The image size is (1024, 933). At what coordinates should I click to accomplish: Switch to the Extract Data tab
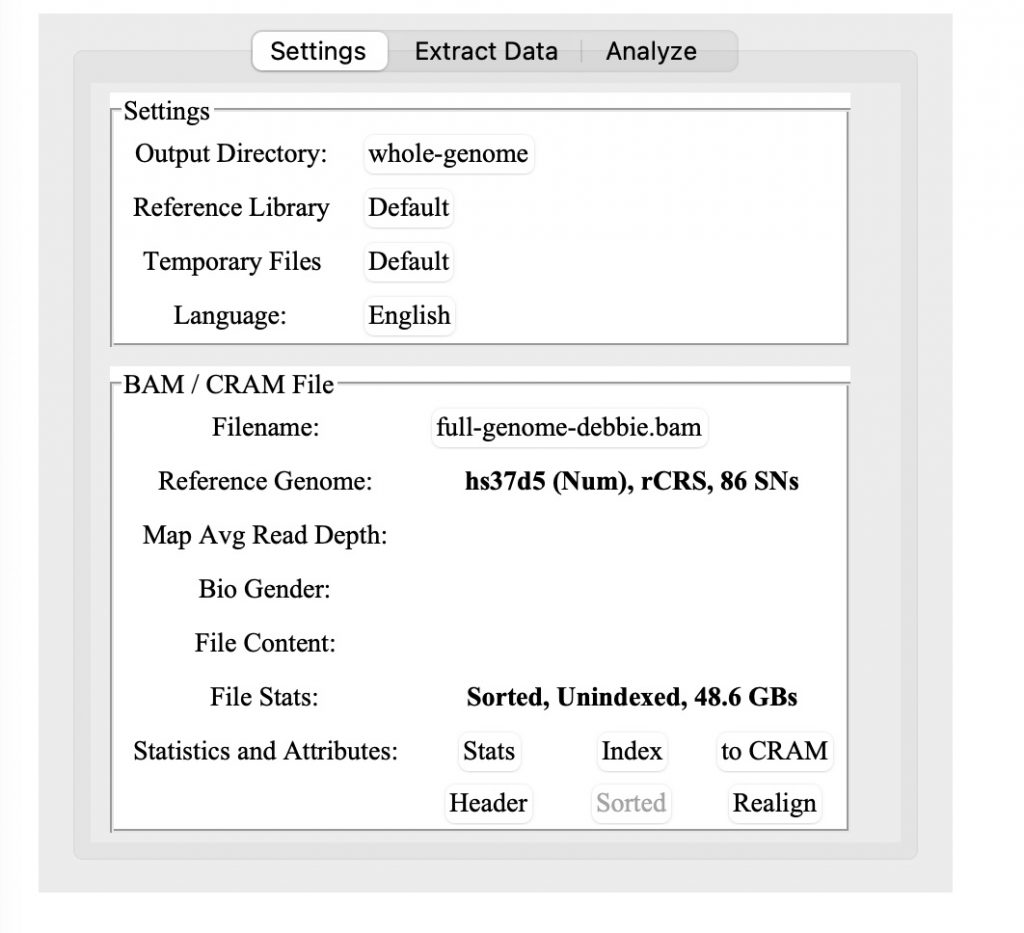(486, 51)
